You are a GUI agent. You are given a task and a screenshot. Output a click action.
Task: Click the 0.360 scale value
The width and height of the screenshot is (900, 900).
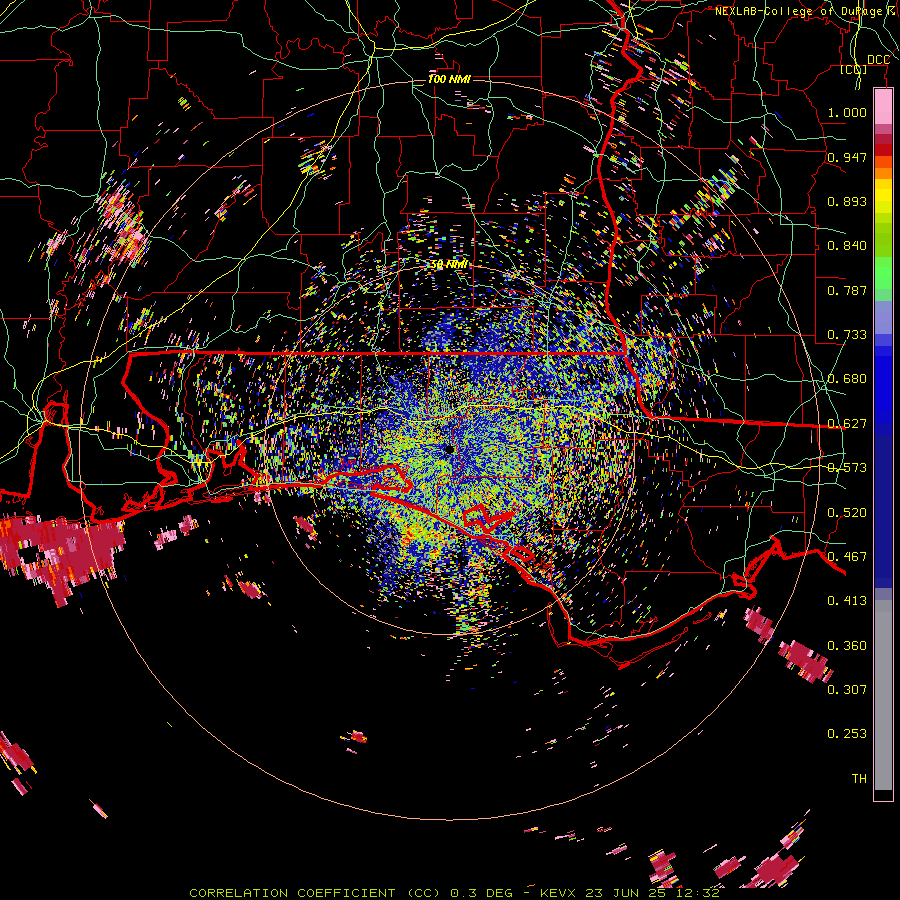847,646
